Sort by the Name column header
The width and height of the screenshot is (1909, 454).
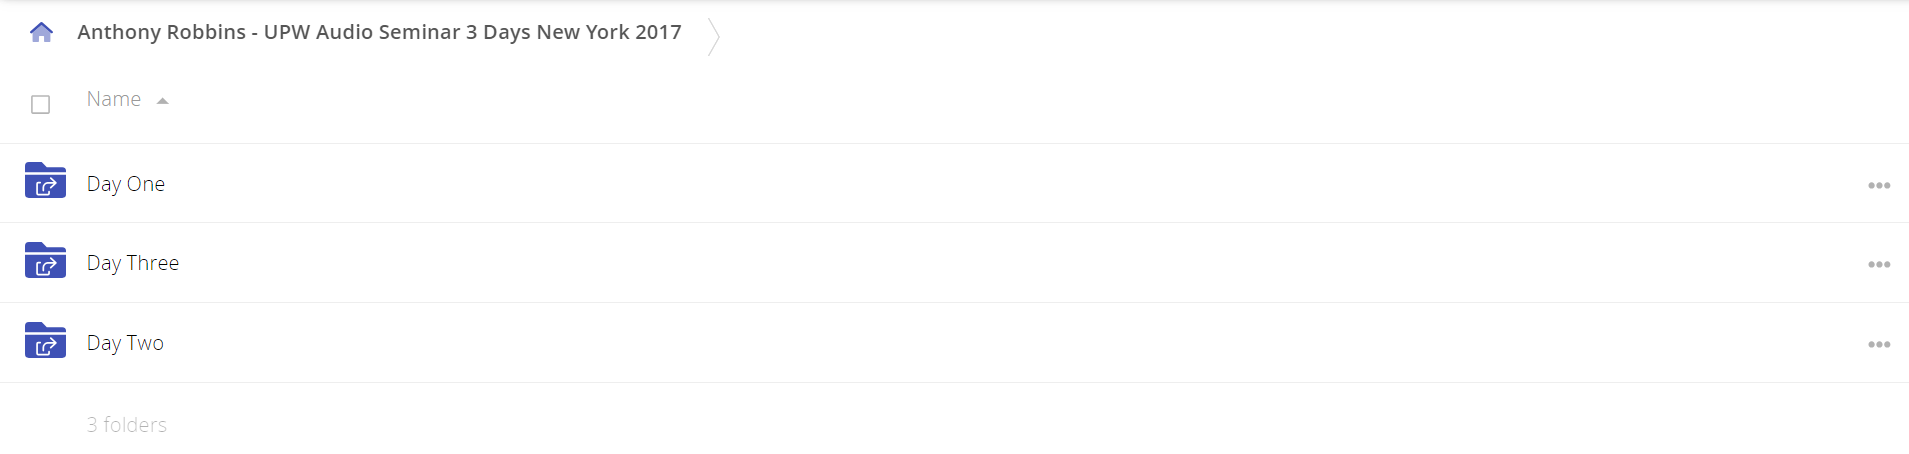click(x=114, y=99)
